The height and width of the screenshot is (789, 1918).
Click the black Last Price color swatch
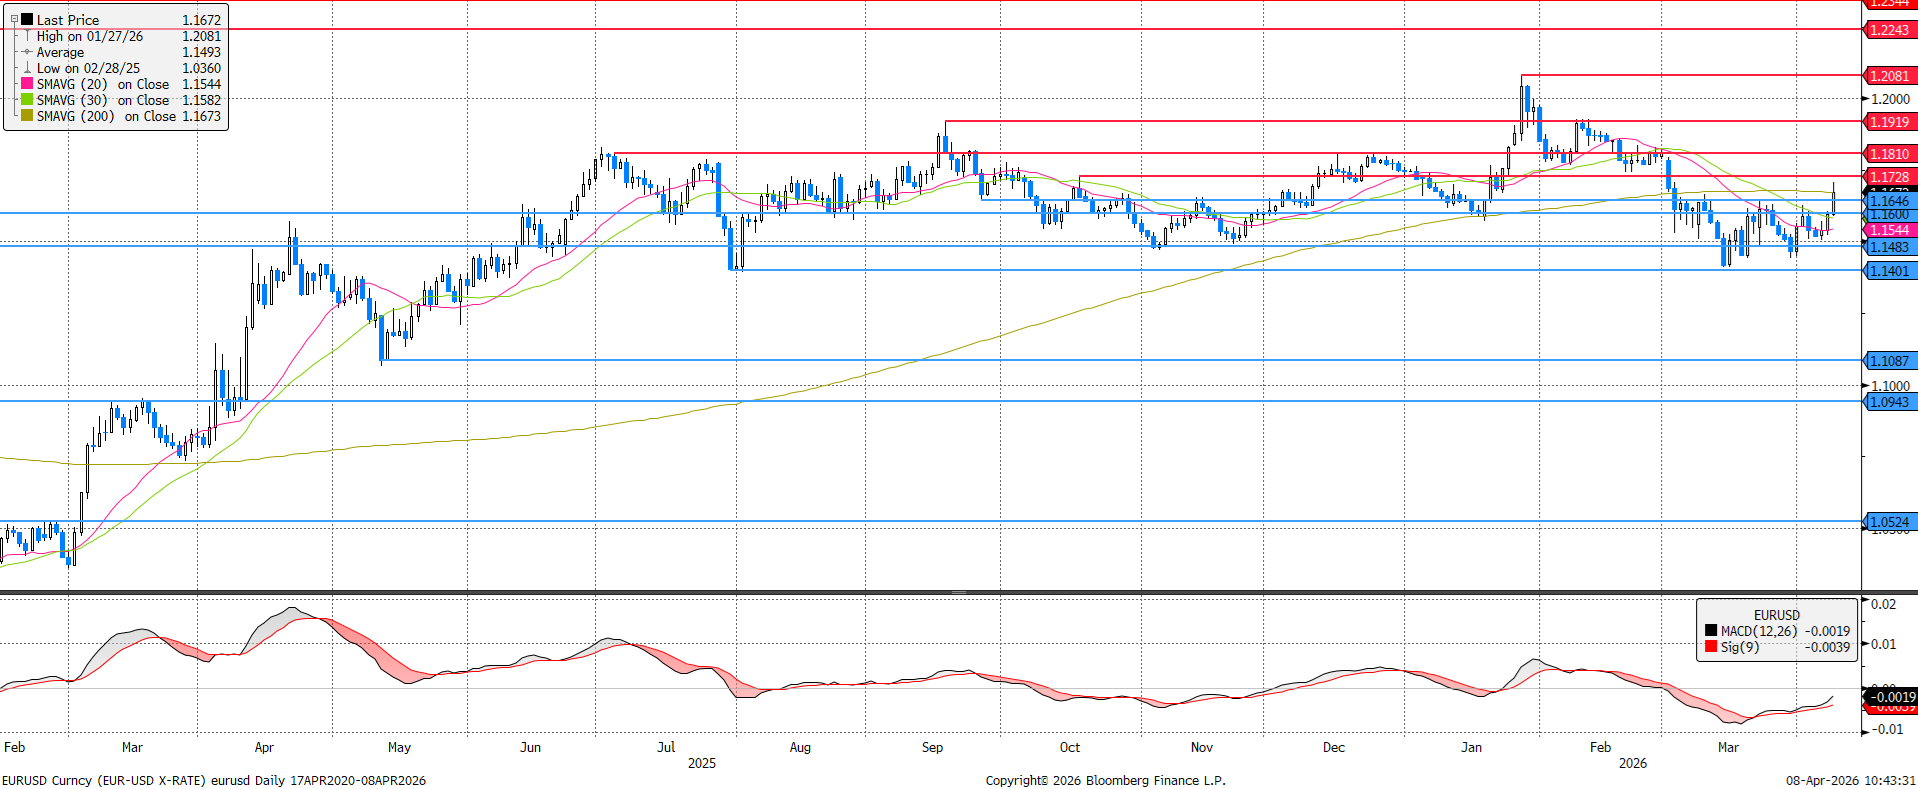(27, 19)
